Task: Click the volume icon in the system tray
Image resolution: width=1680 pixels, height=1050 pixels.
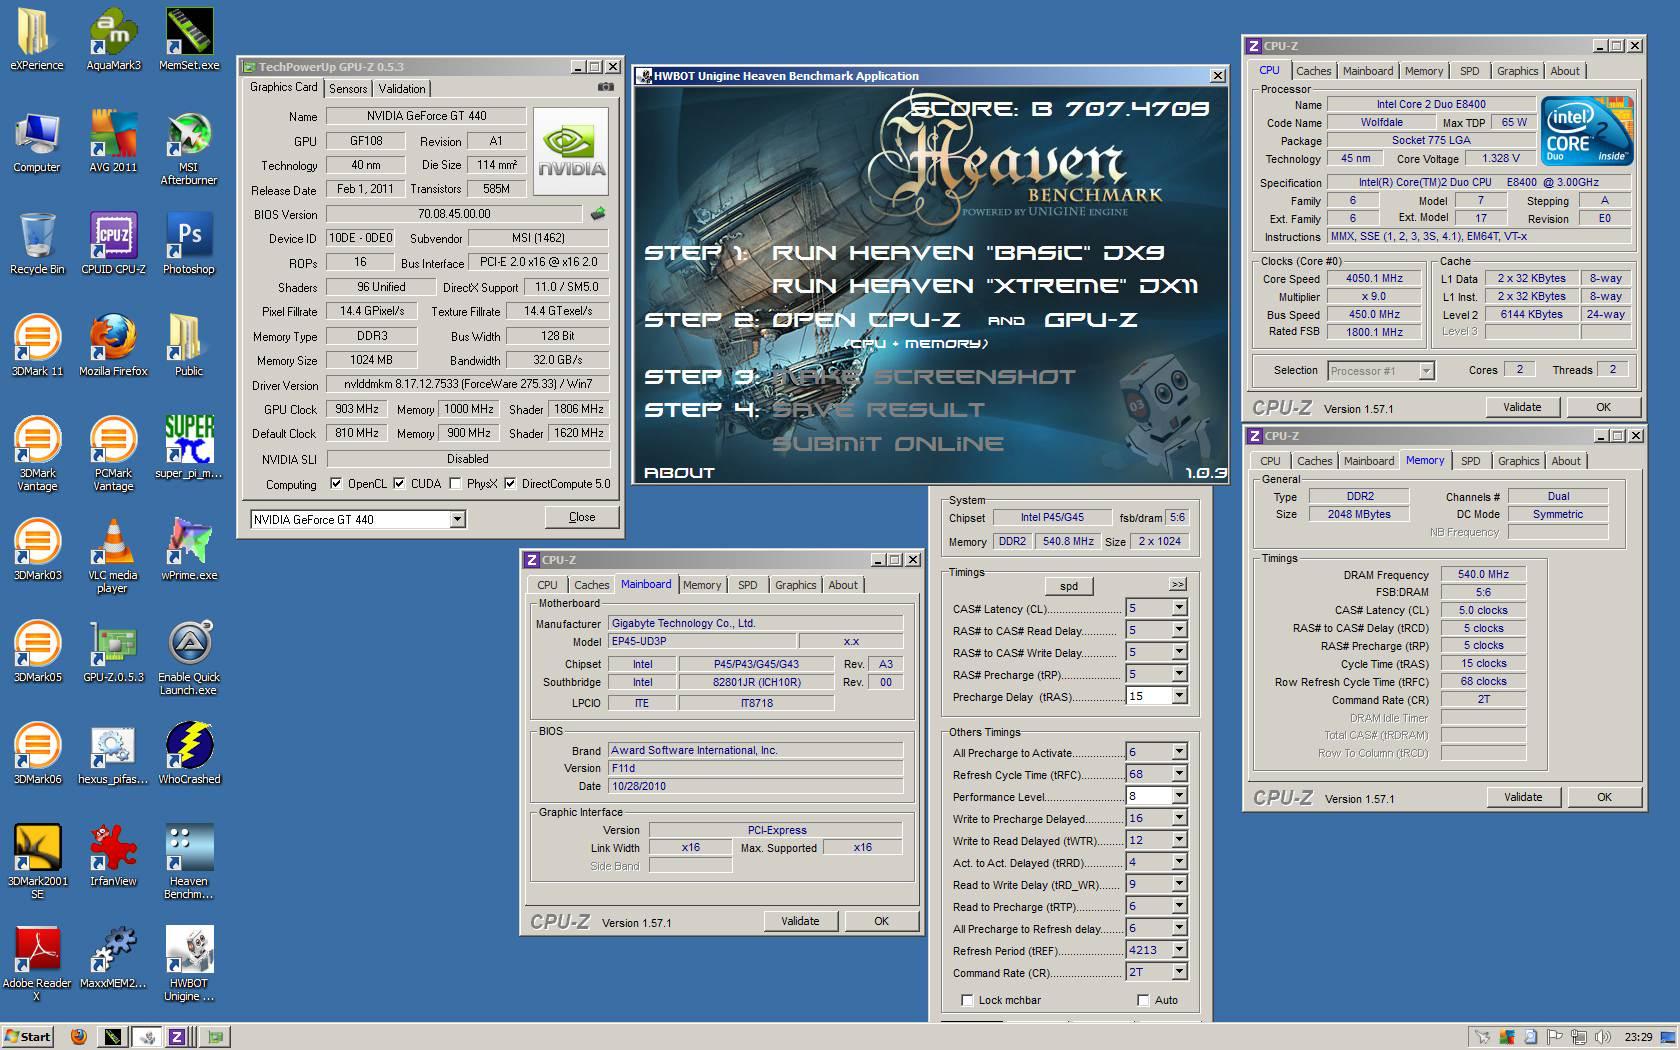Action: (x=1602, y=1037)
